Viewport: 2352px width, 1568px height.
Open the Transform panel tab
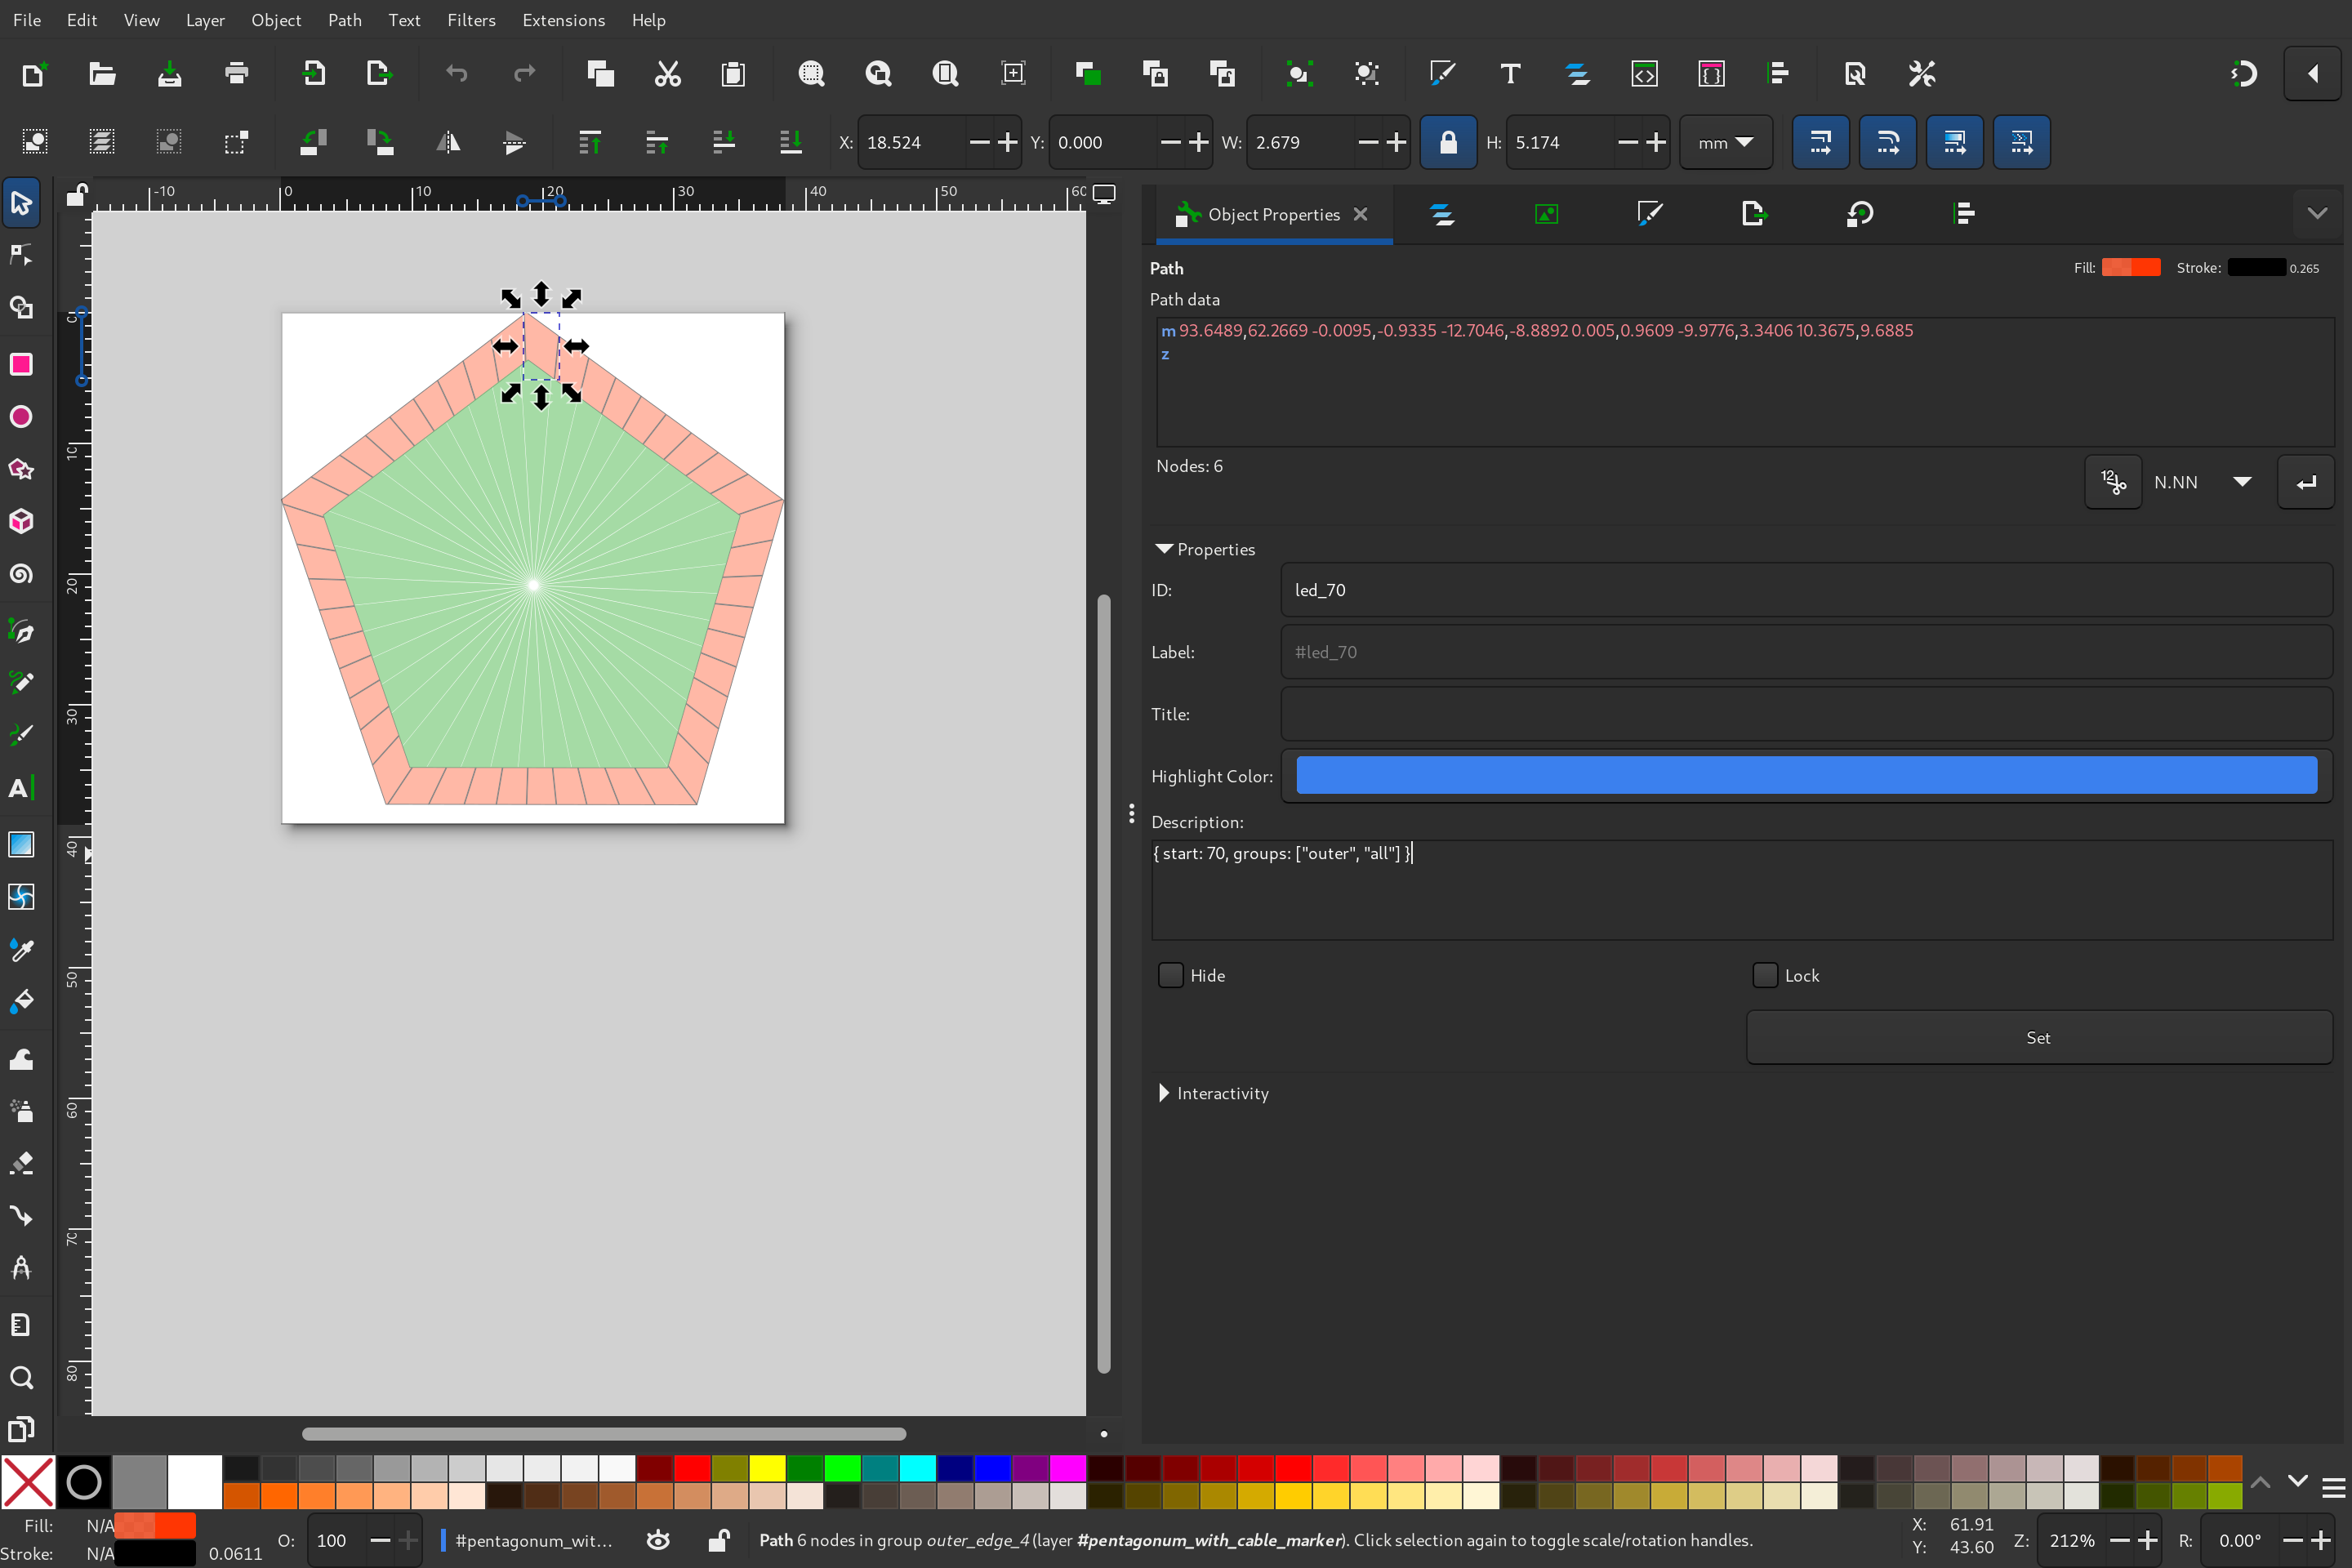[x=1859, y=214]
